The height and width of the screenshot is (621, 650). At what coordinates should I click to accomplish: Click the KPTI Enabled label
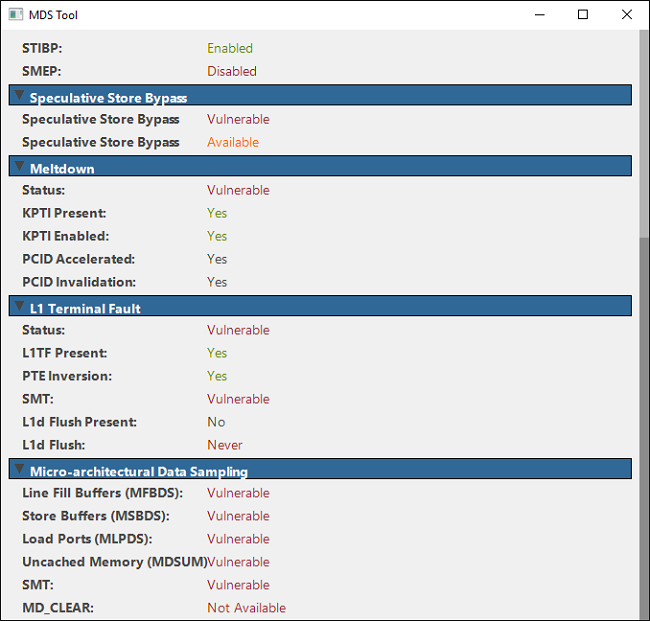point(65,236)
